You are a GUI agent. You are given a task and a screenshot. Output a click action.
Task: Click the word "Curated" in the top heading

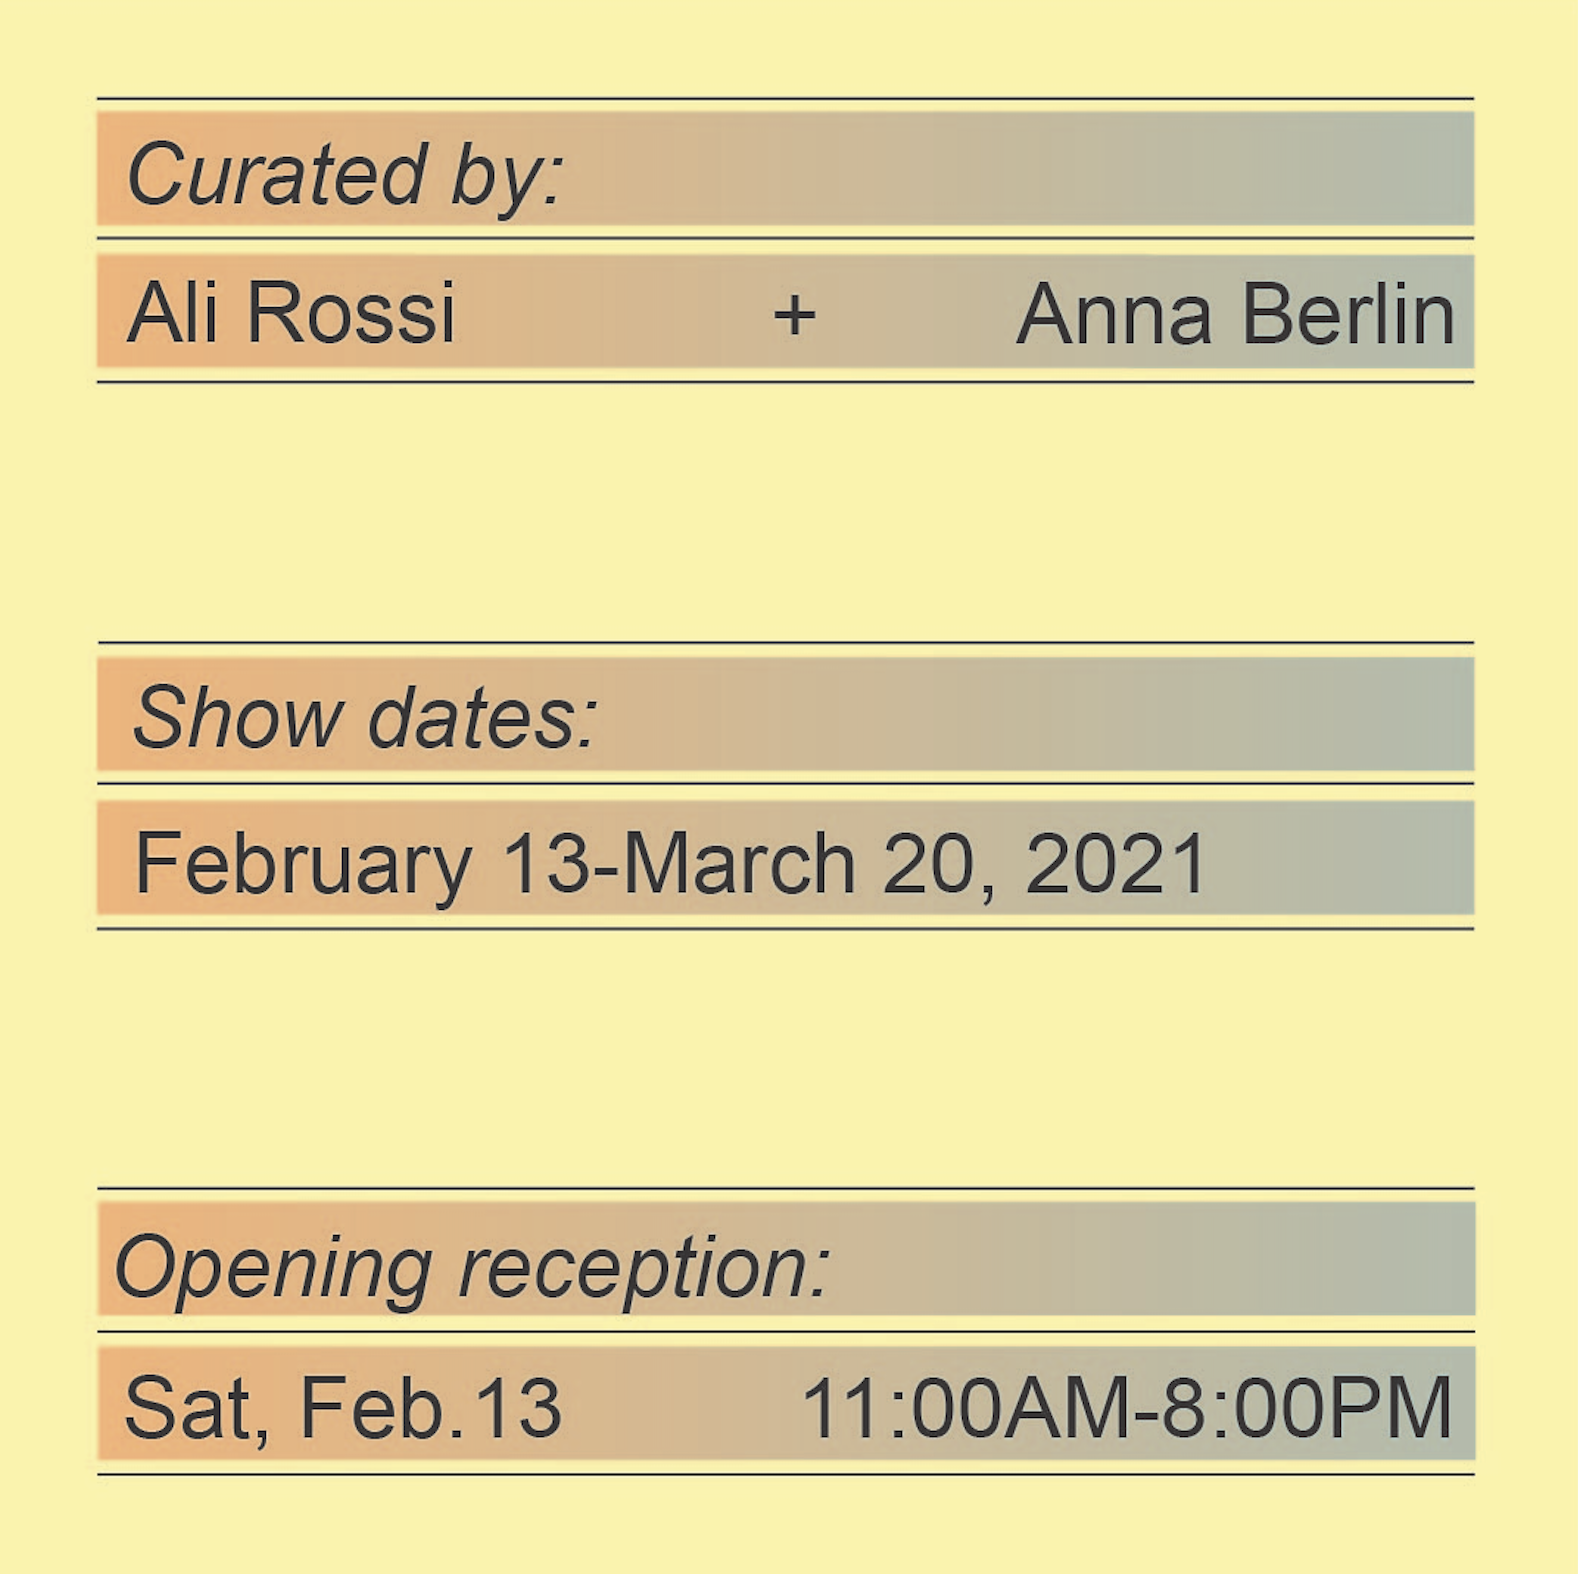click(278, 173)
